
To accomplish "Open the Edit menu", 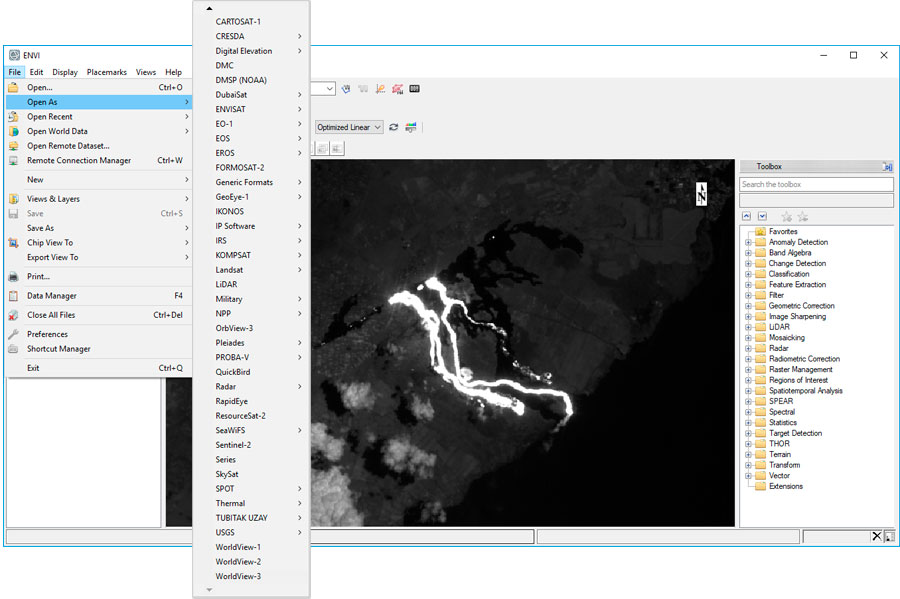I will [x=36, y=72].
